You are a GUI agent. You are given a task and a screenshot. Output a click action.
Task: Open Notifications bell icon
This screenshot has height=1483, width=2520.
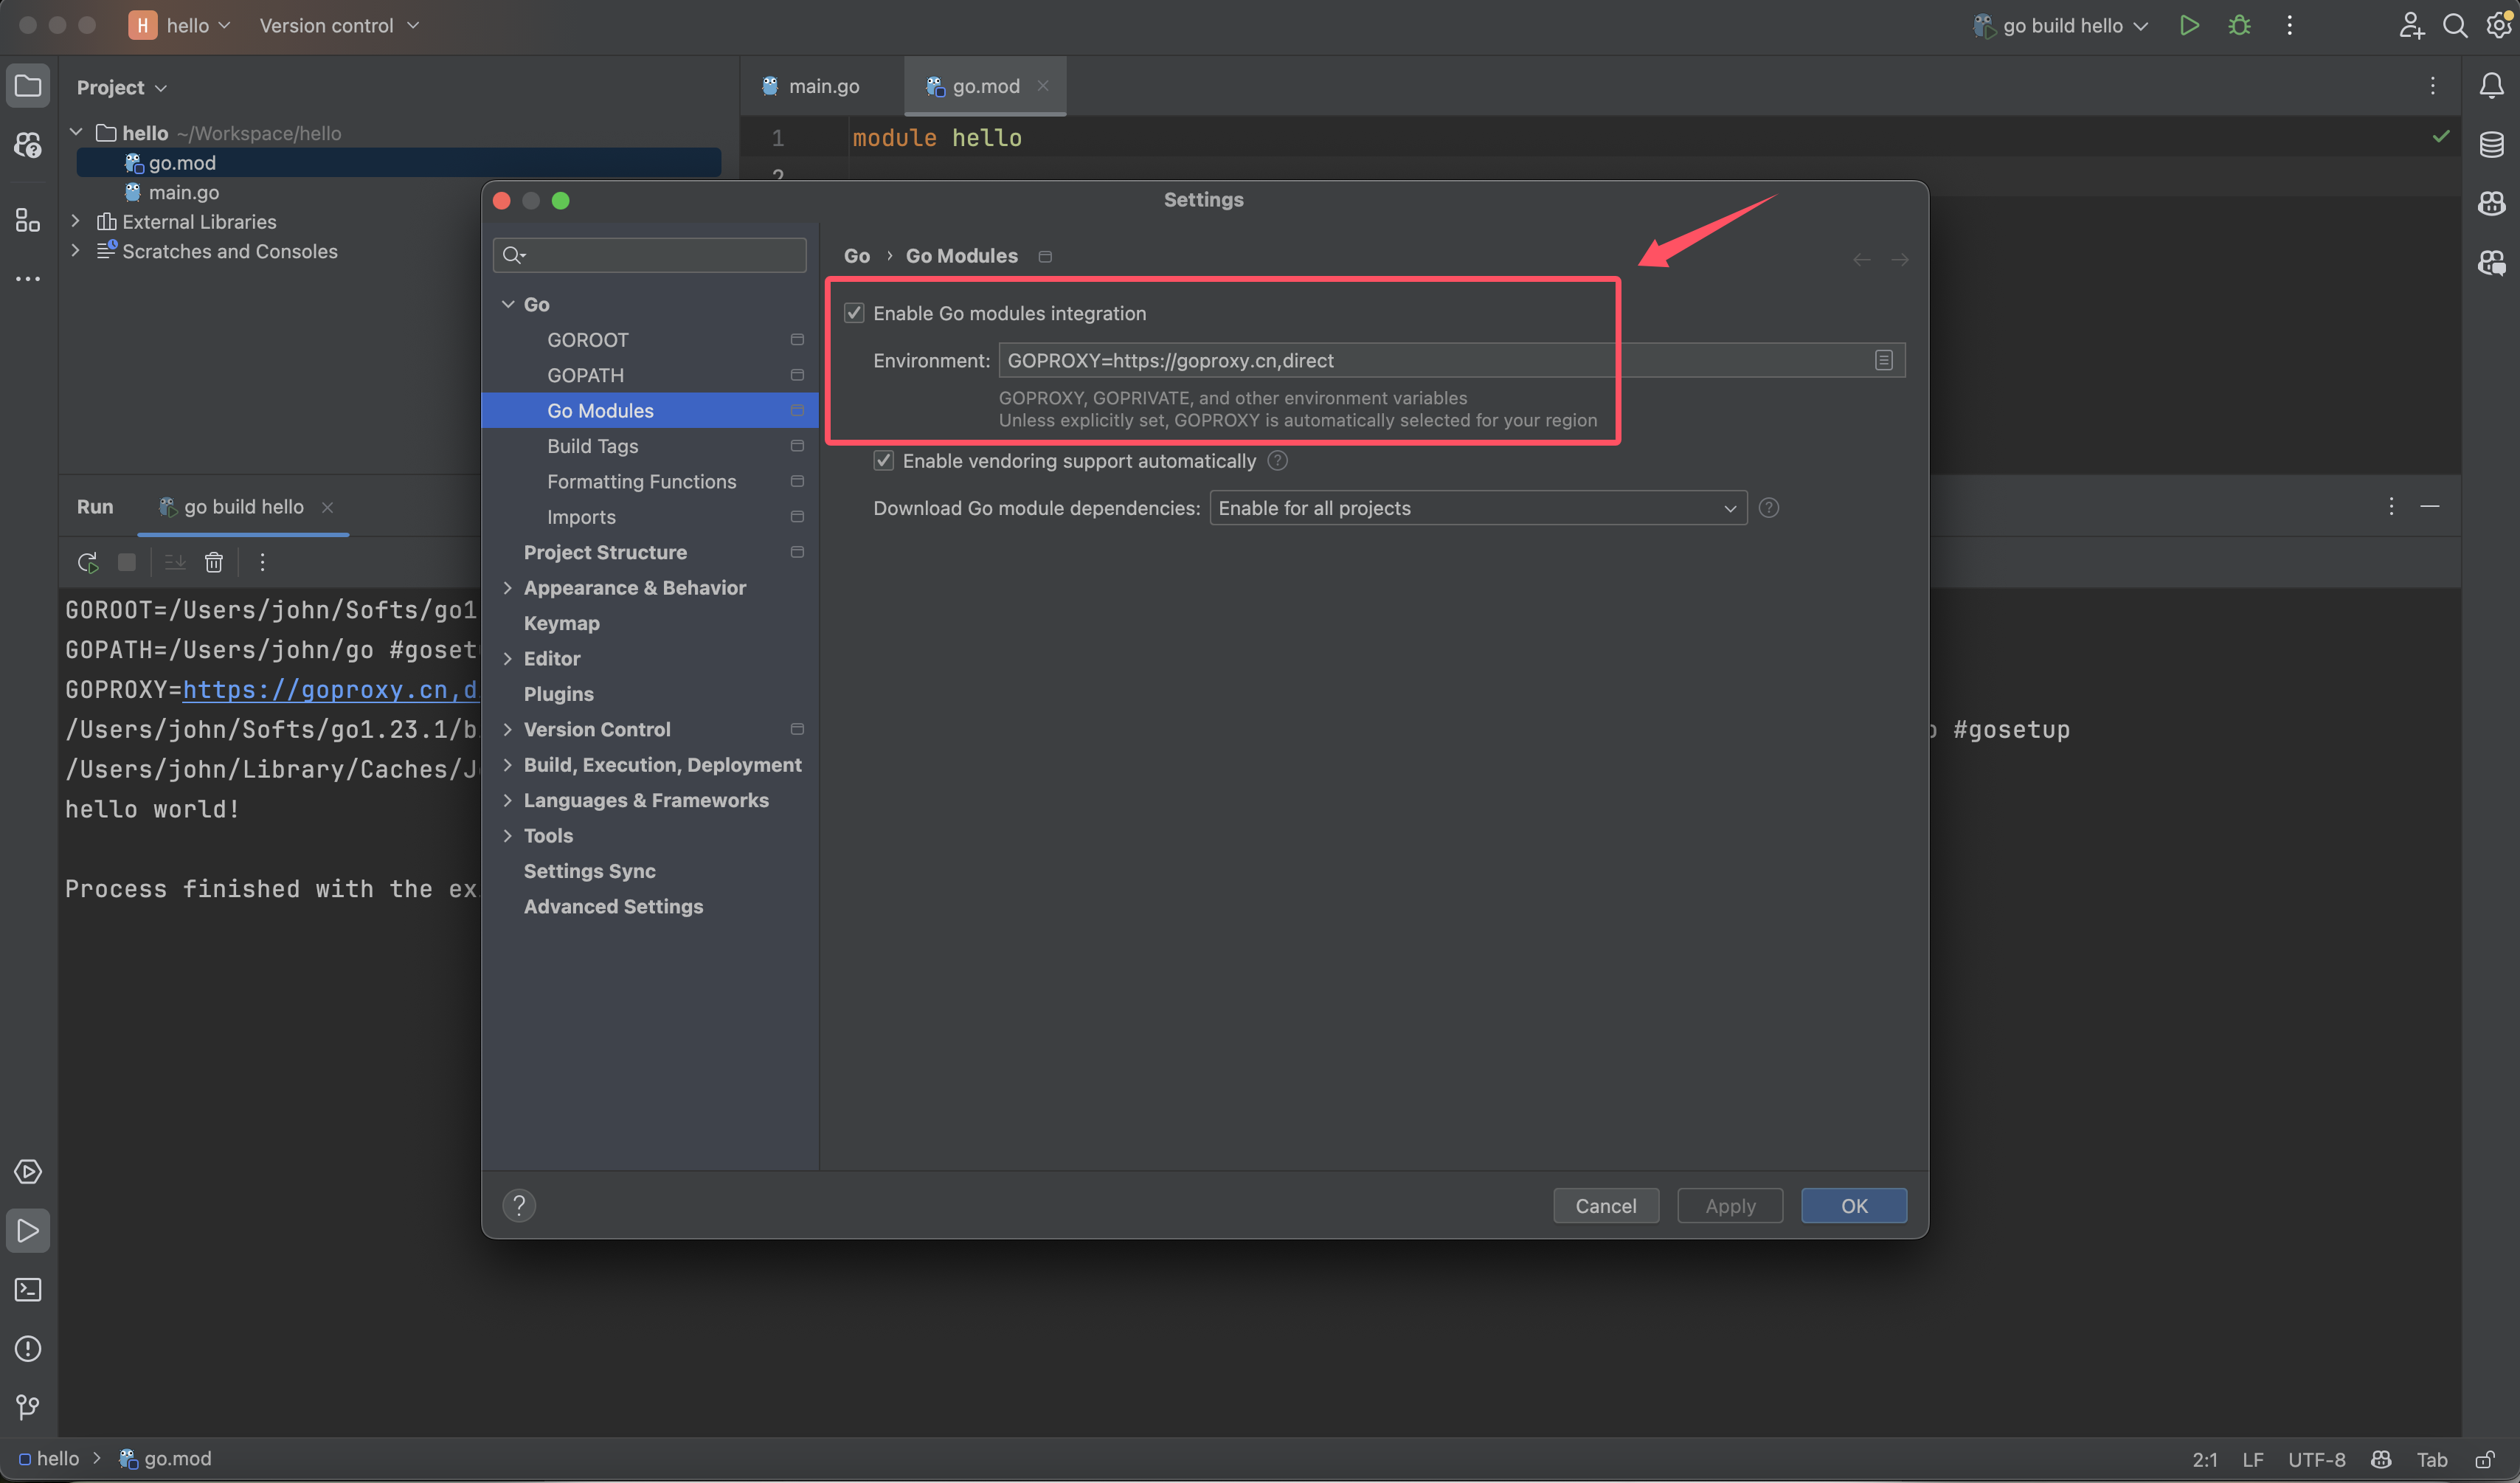[2491, 86]
